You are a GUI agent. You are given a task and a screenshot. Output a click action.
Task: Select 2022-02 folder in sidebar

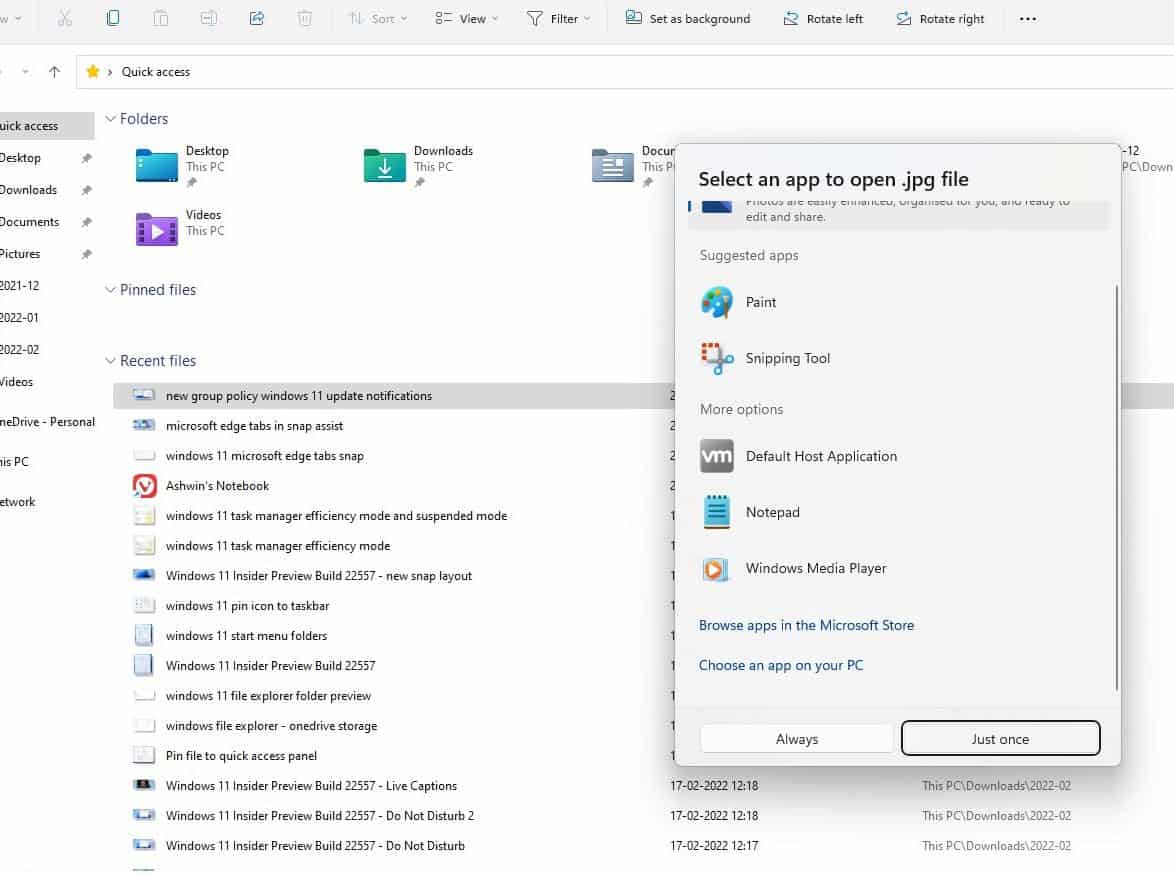point(19,350)
